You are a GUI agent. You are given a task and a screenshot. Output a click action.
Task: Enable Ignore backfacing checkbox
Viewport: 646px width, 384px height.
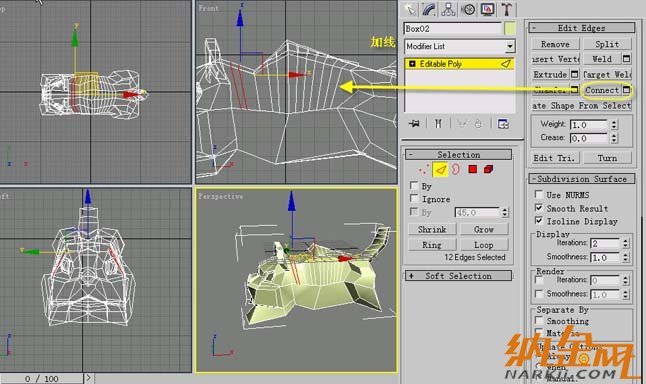click(x=414, y=199)
